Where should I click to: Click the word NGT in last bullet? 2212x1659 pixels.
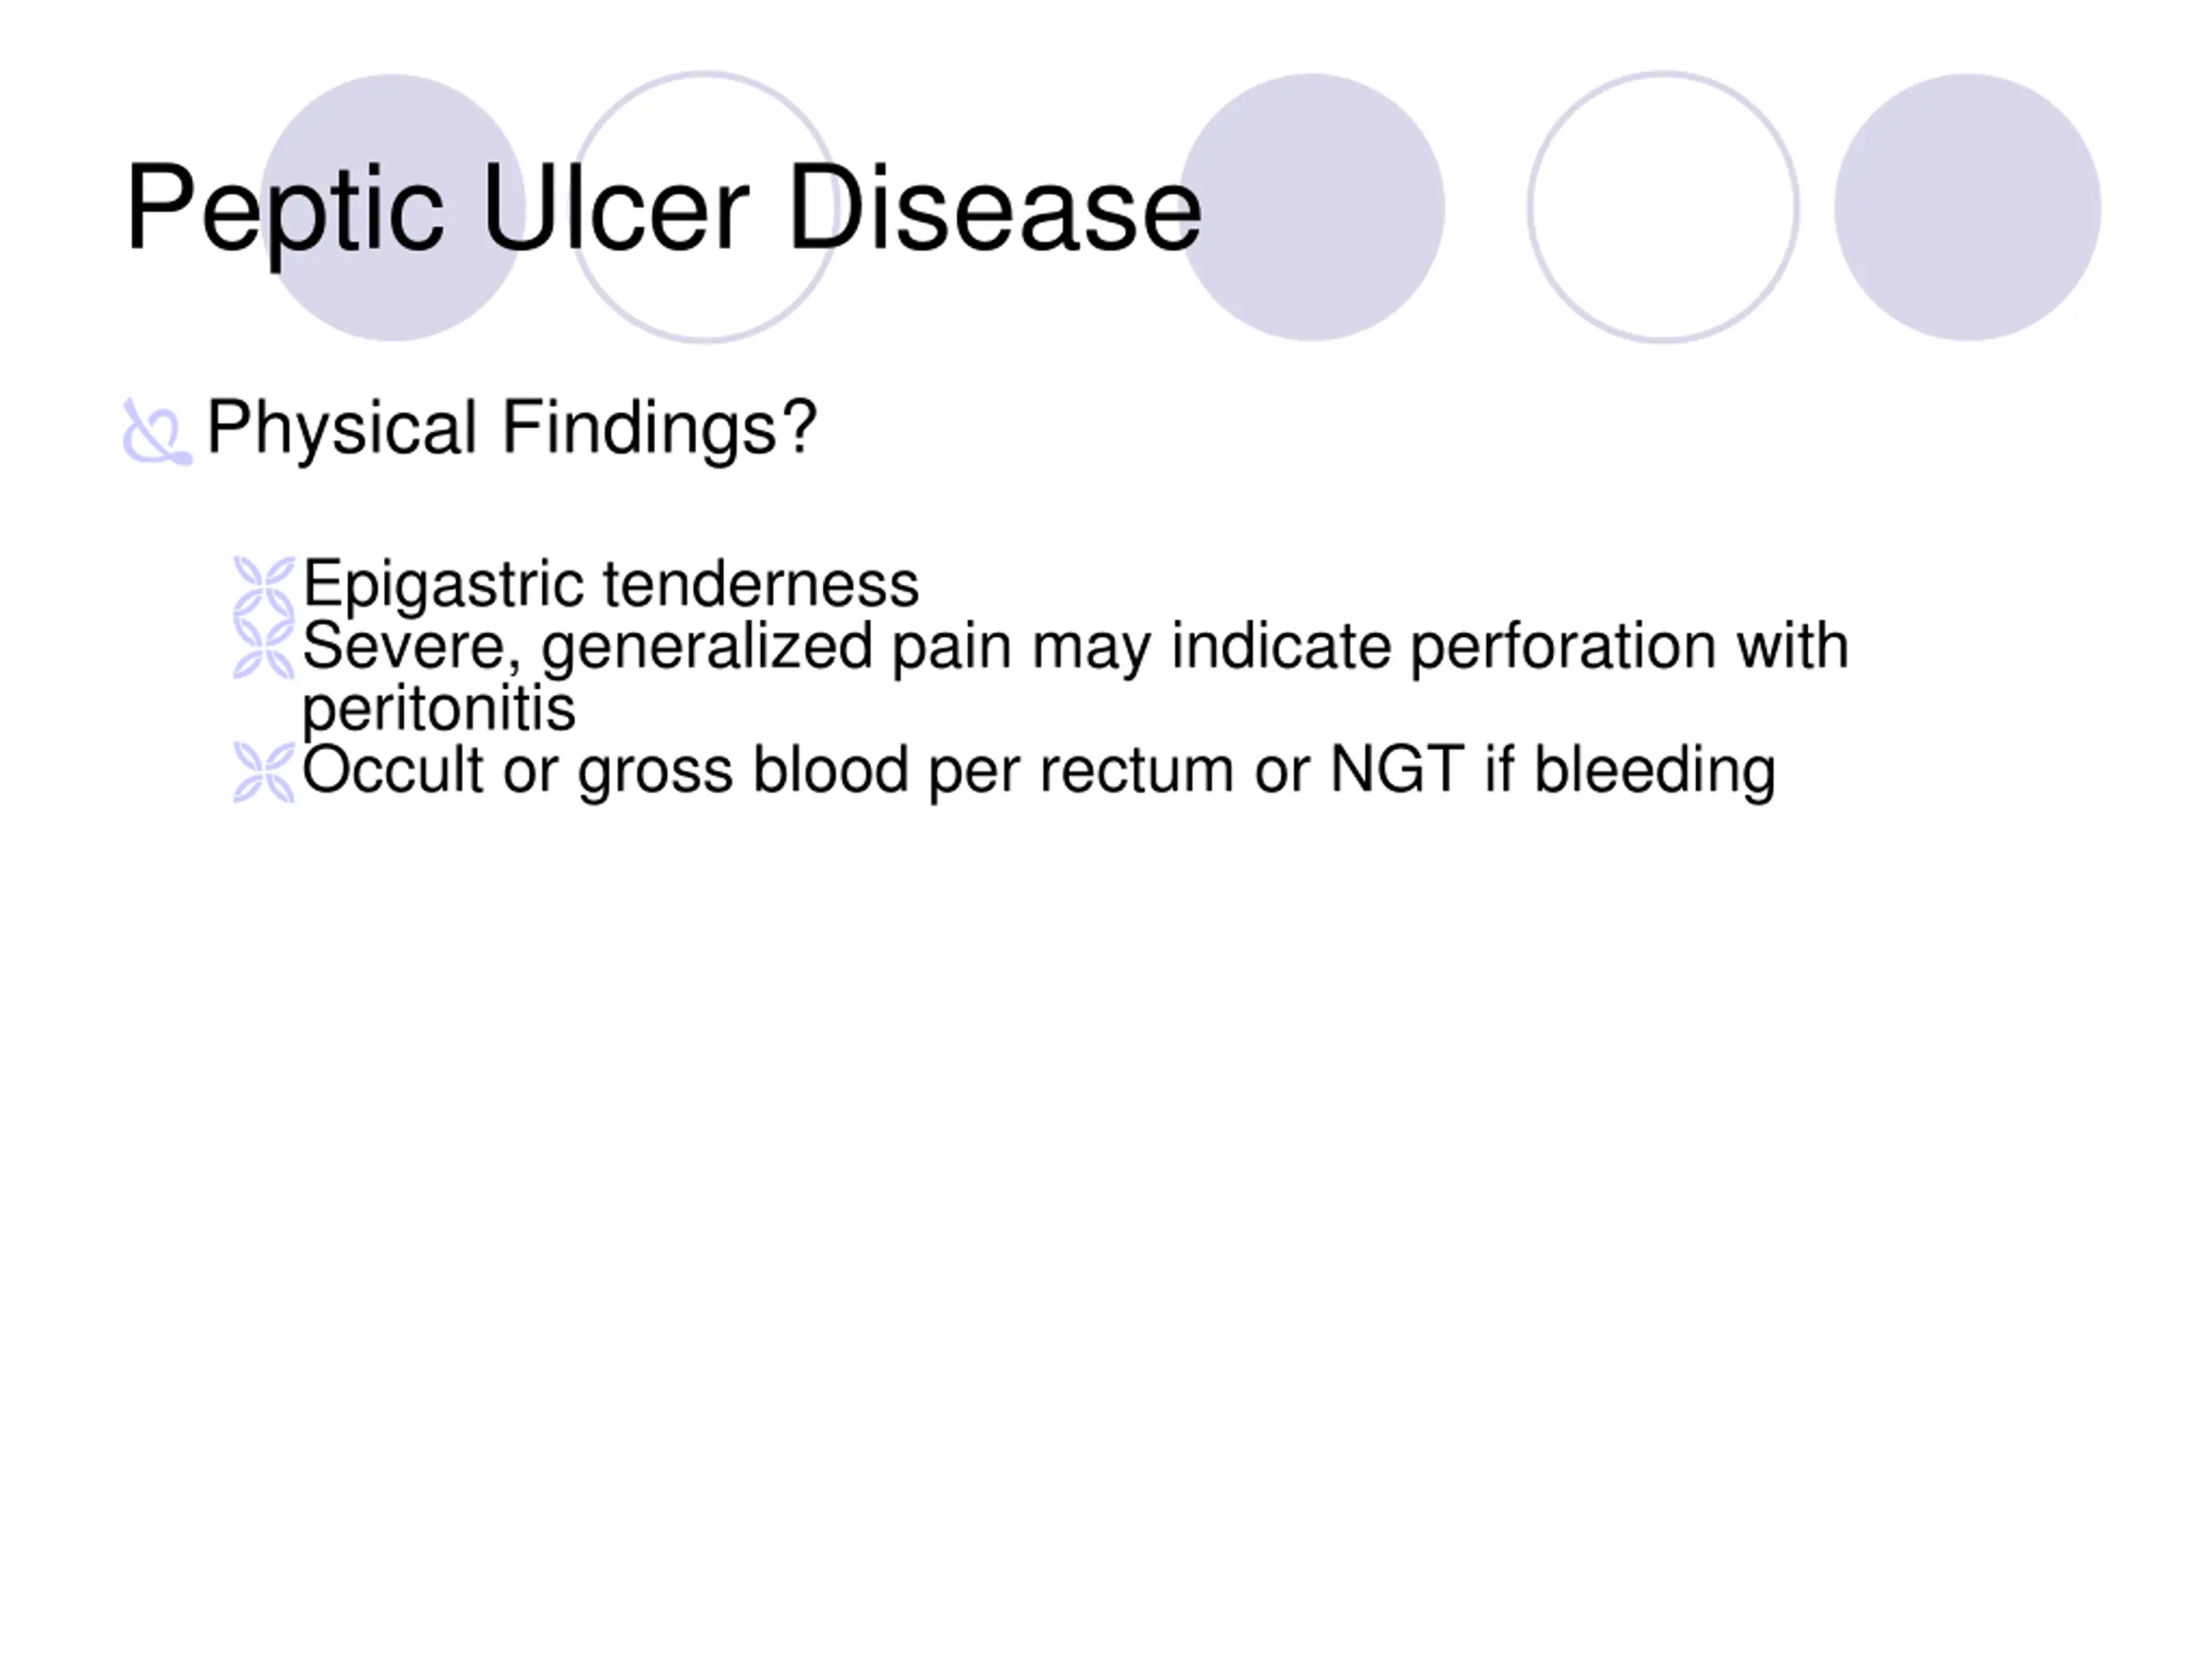(1398, 770)
